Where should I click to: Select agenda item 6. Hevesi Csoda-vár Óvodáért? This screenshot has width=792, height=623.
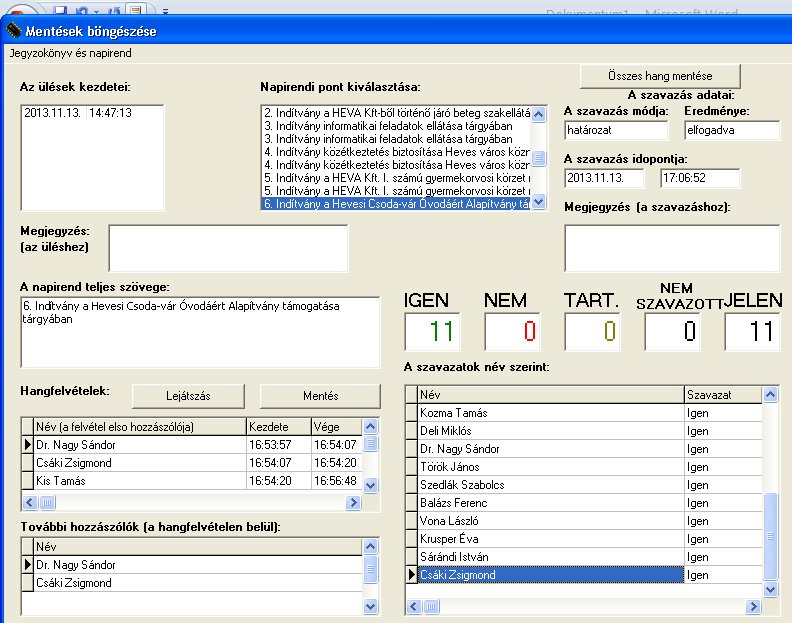click(397, 204)
